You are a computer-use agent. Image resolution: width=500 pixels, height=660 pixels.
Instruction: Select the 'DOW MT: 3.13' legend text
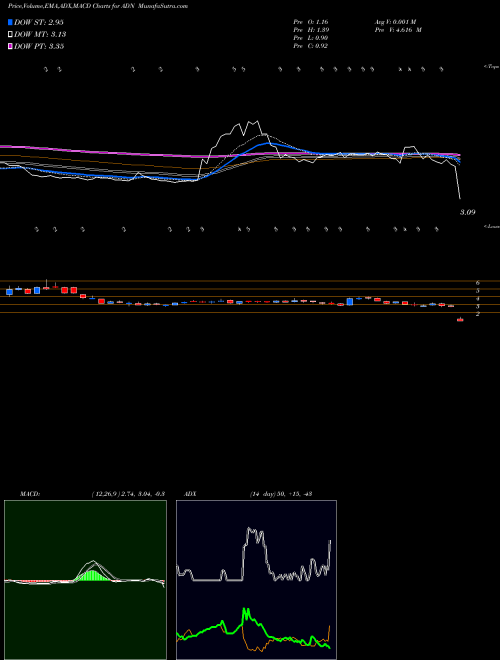(40, 34)
